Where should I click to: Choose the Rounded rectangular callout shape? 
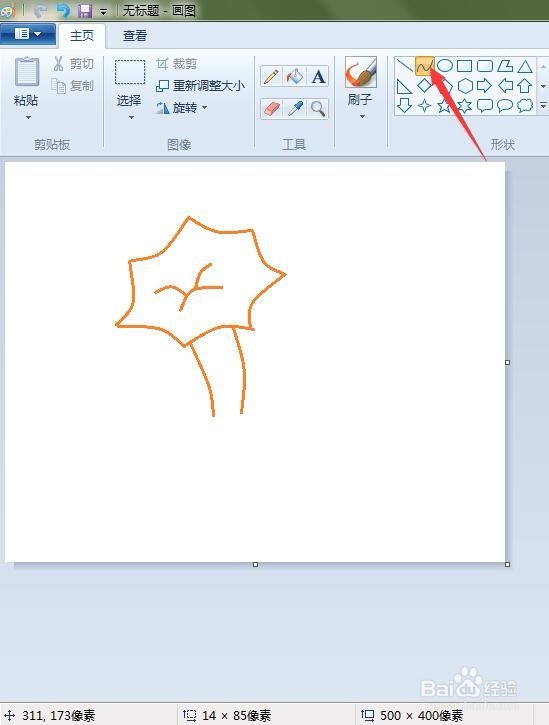click(x=485, y=105)
